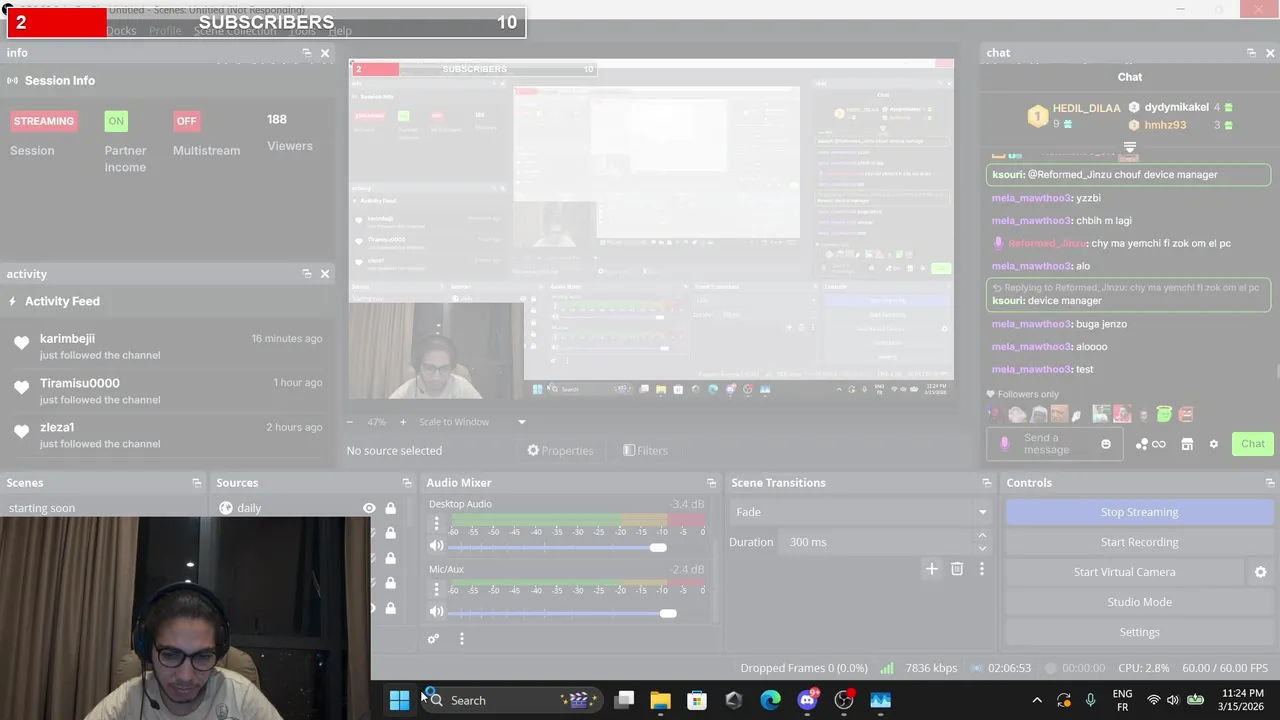Decrease transition duration with down arrow

tap(982, 548)
